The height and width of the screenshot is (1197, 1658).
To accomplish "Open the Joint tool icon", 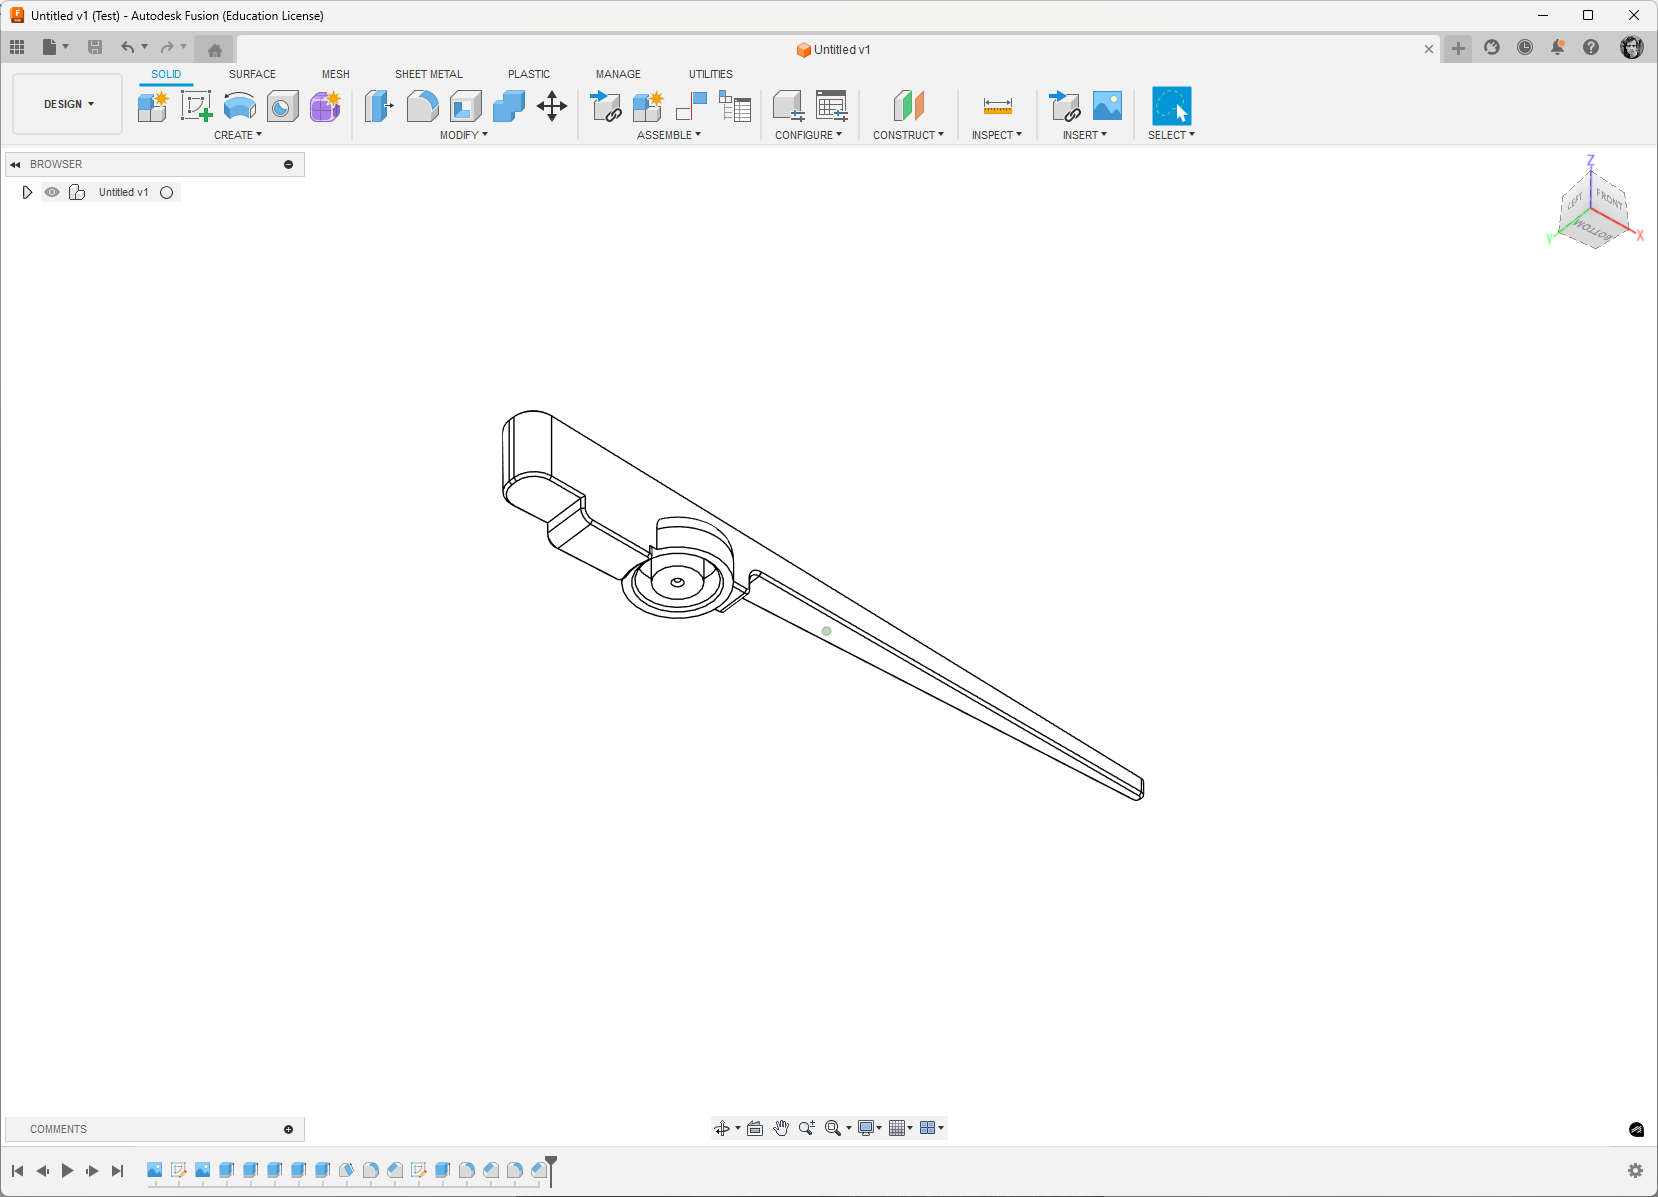I will point(691,106).
